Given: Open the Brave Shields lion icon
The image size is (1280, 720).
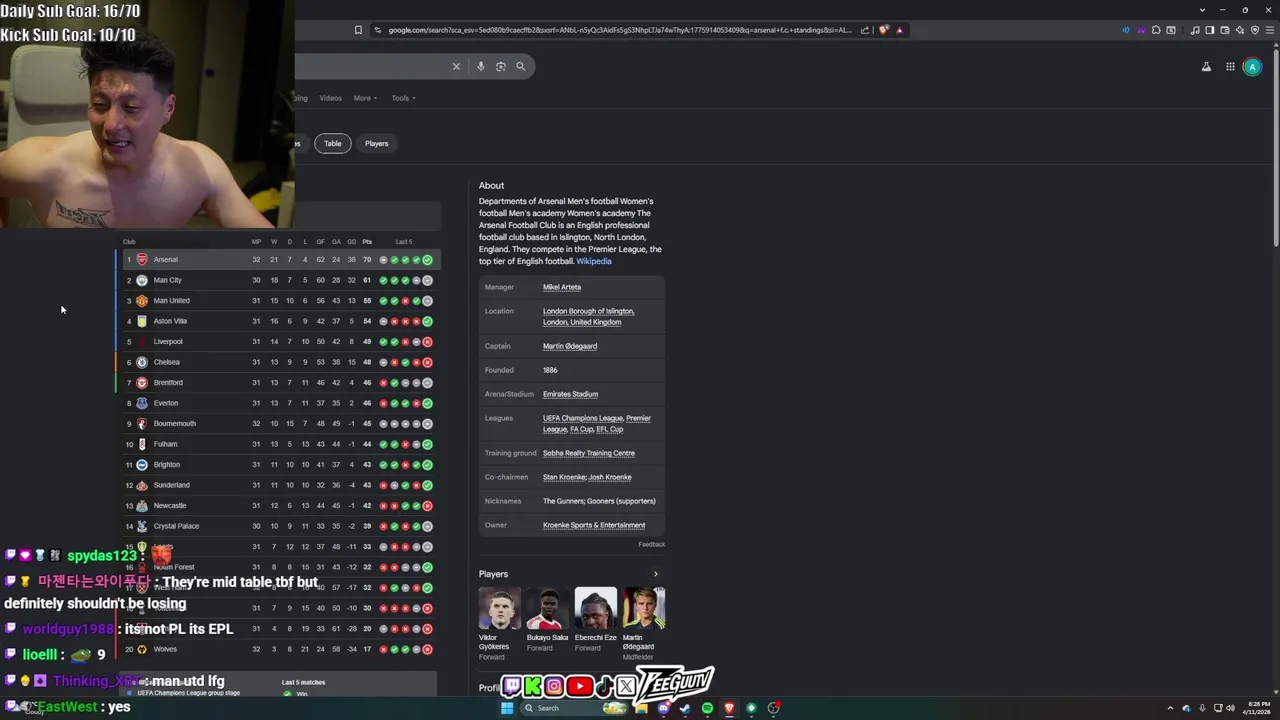Looking at the screenshot, I should [x=883, y=30].
